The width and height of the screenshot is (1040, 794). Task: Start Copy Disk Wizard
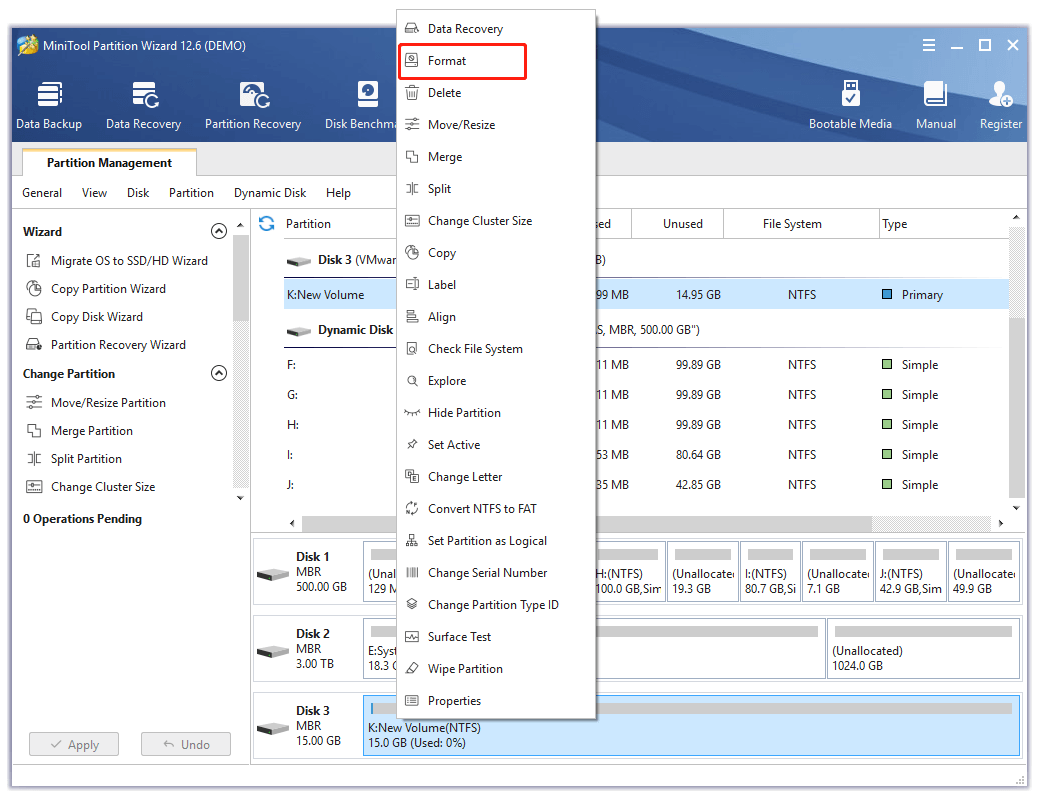point(84,316)
